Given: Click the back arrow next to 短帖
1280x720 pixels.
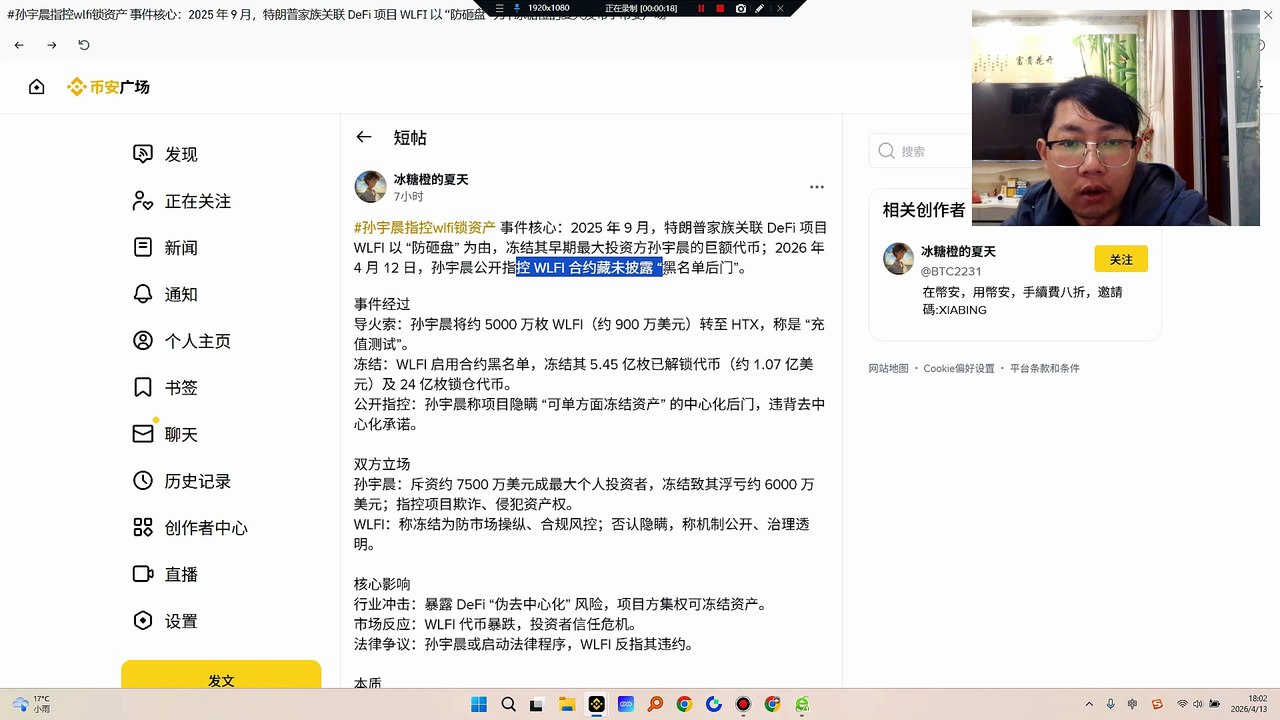Looking at the screenshot, I should 364,137.
